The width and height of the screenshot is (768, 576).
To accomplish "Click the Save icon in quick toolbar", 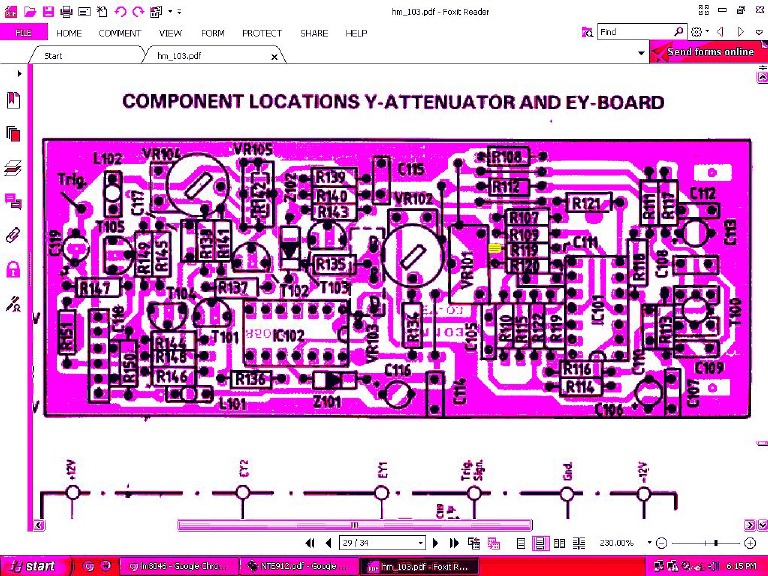I will click(x=47, y=11).
